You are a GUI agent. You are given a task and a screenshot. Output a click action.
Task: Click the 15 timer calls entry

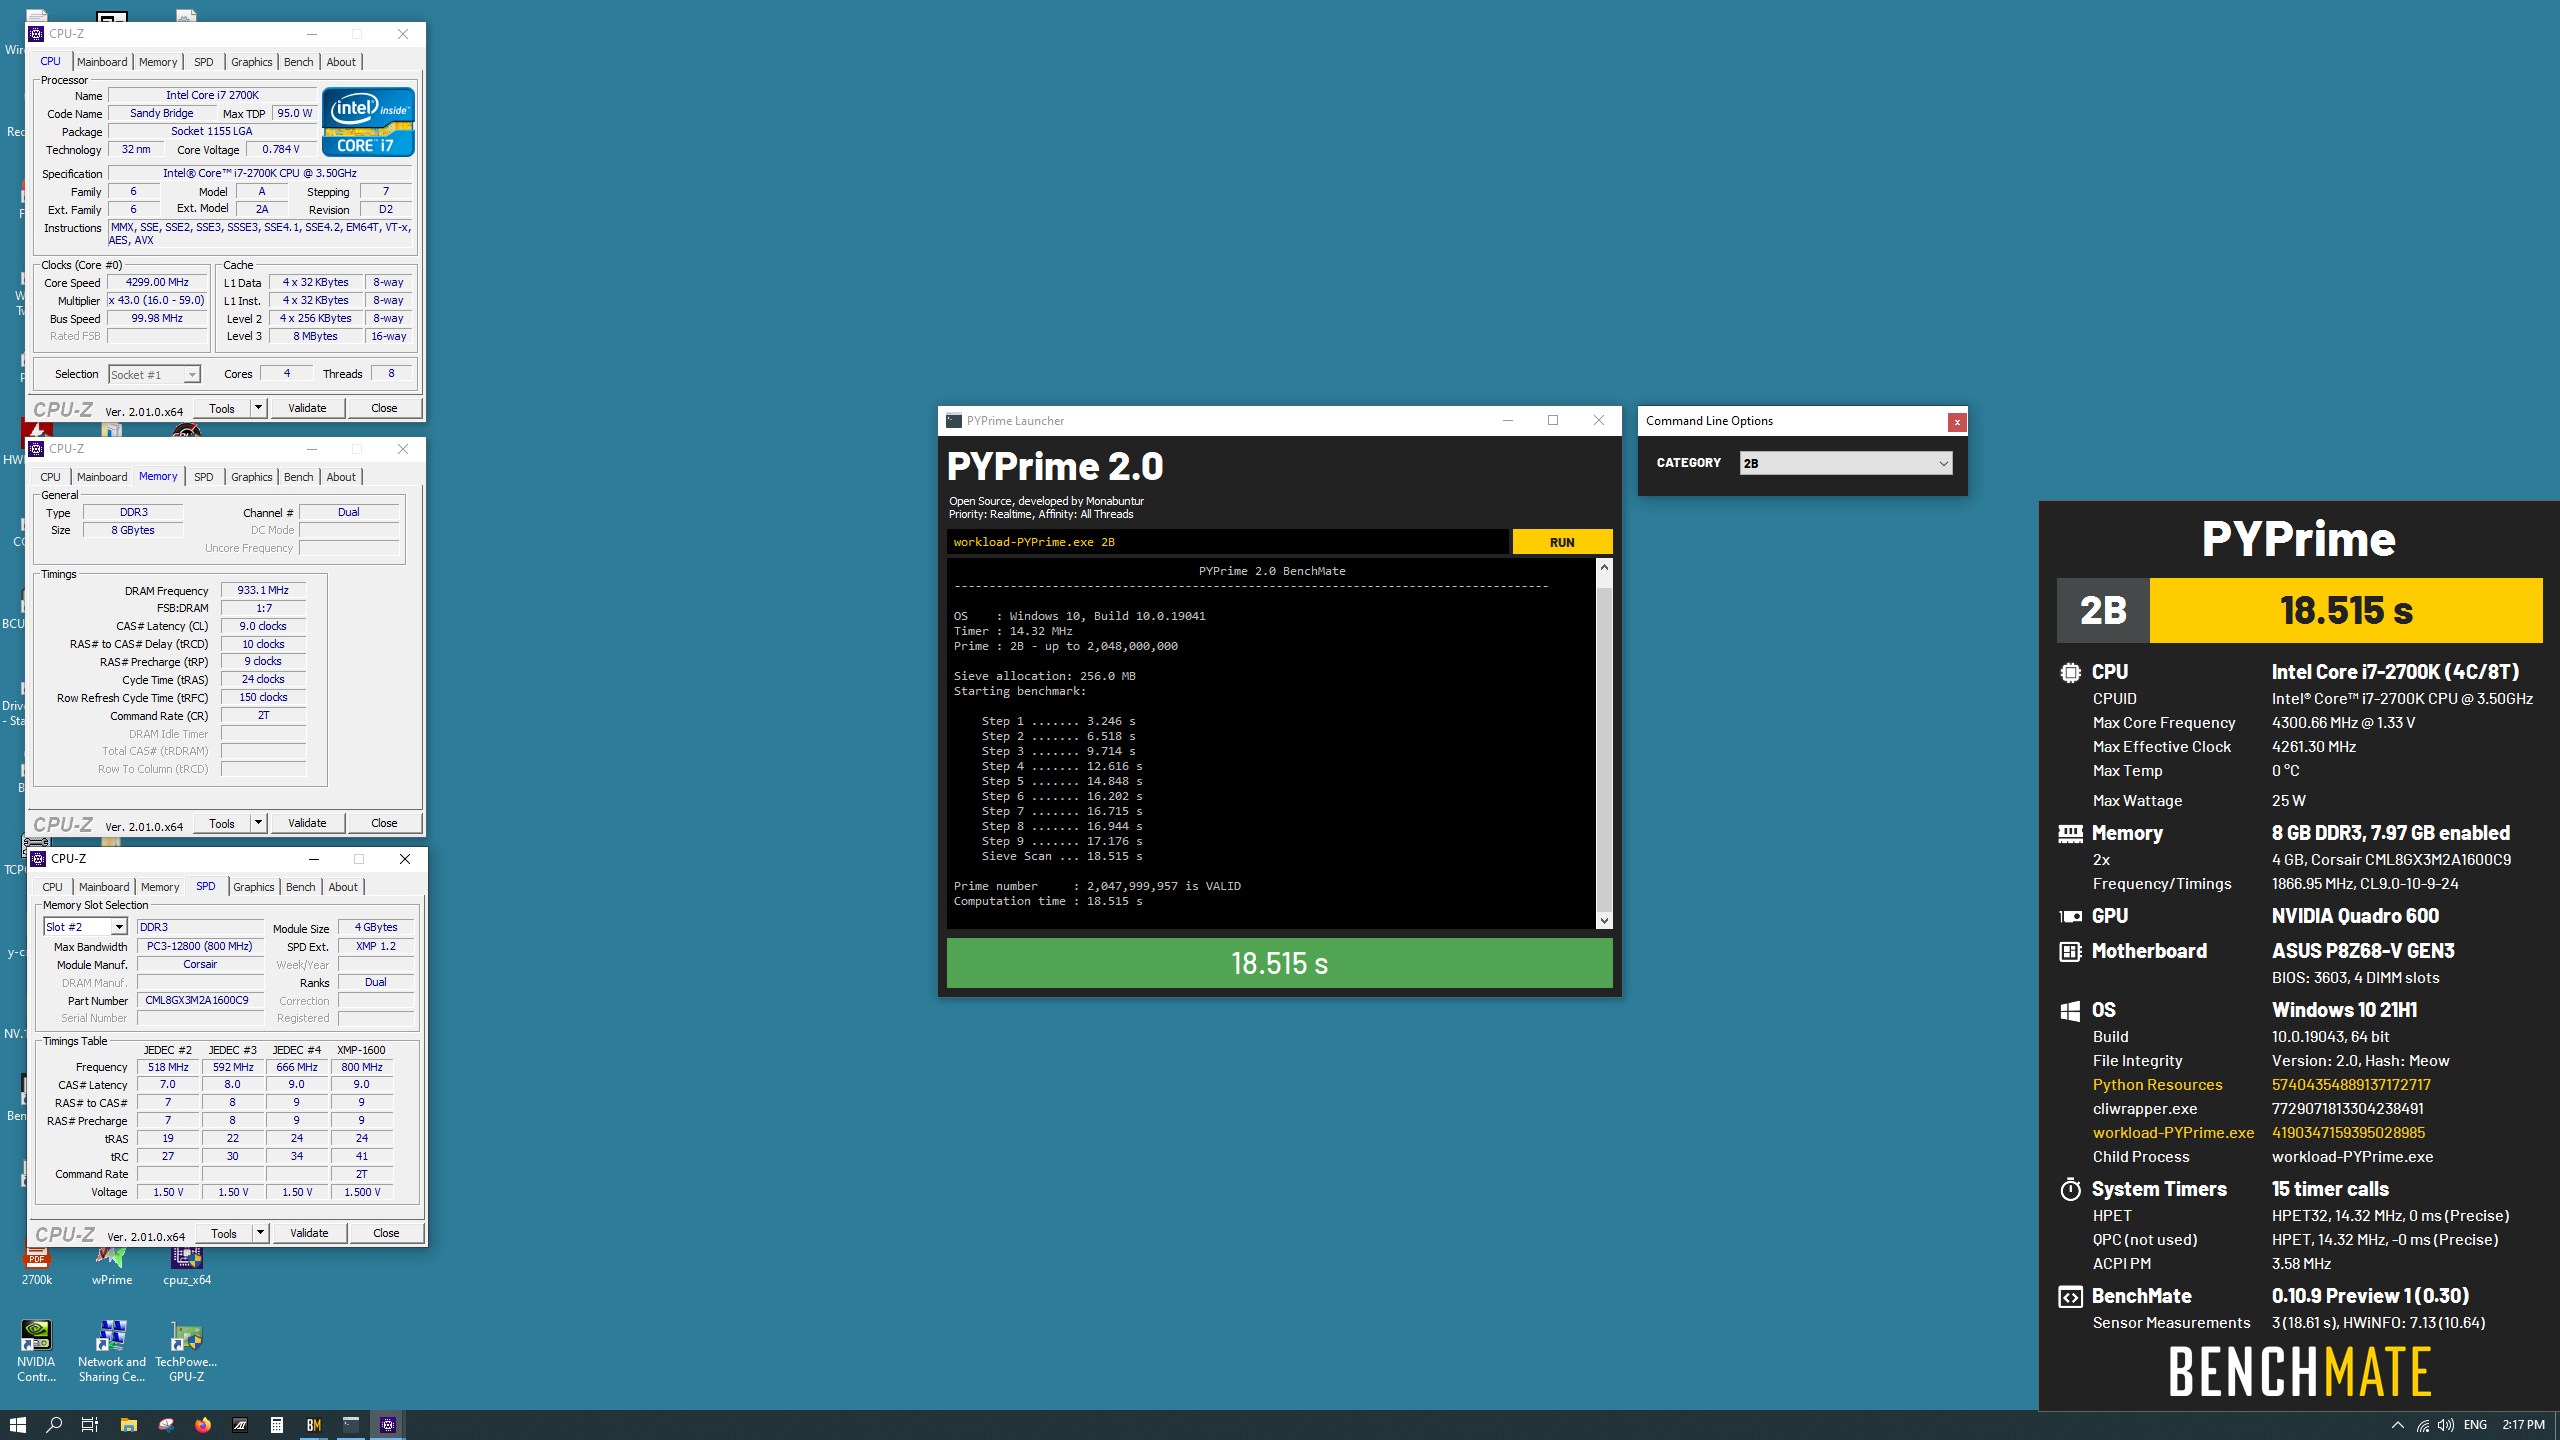2330,1189
